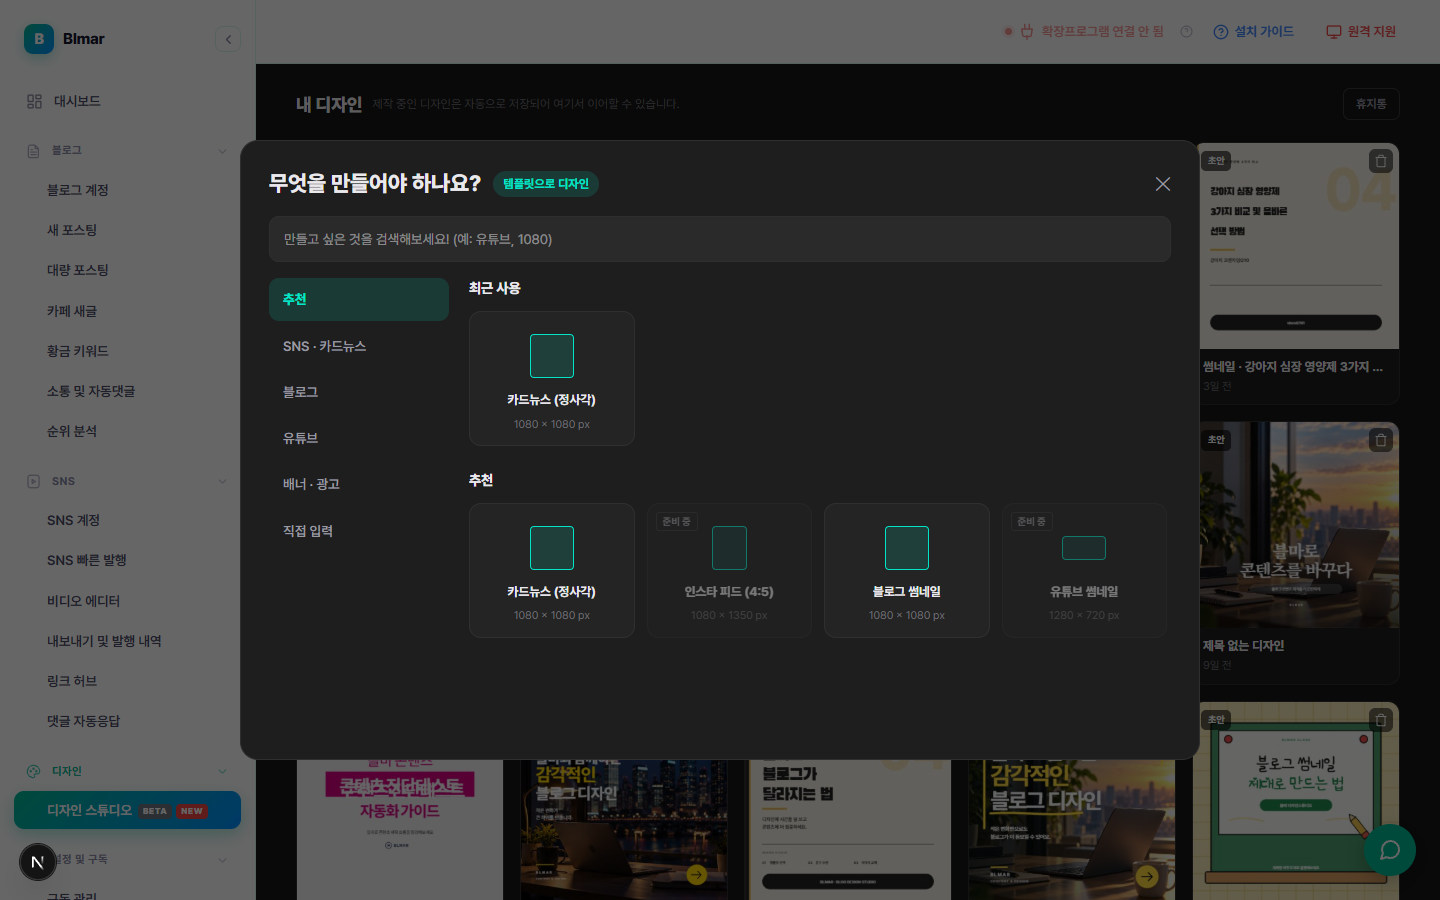Pick 카드뉴스 (정사각) under the 추천 heading

pyautogui.click(x=552, y=570)
